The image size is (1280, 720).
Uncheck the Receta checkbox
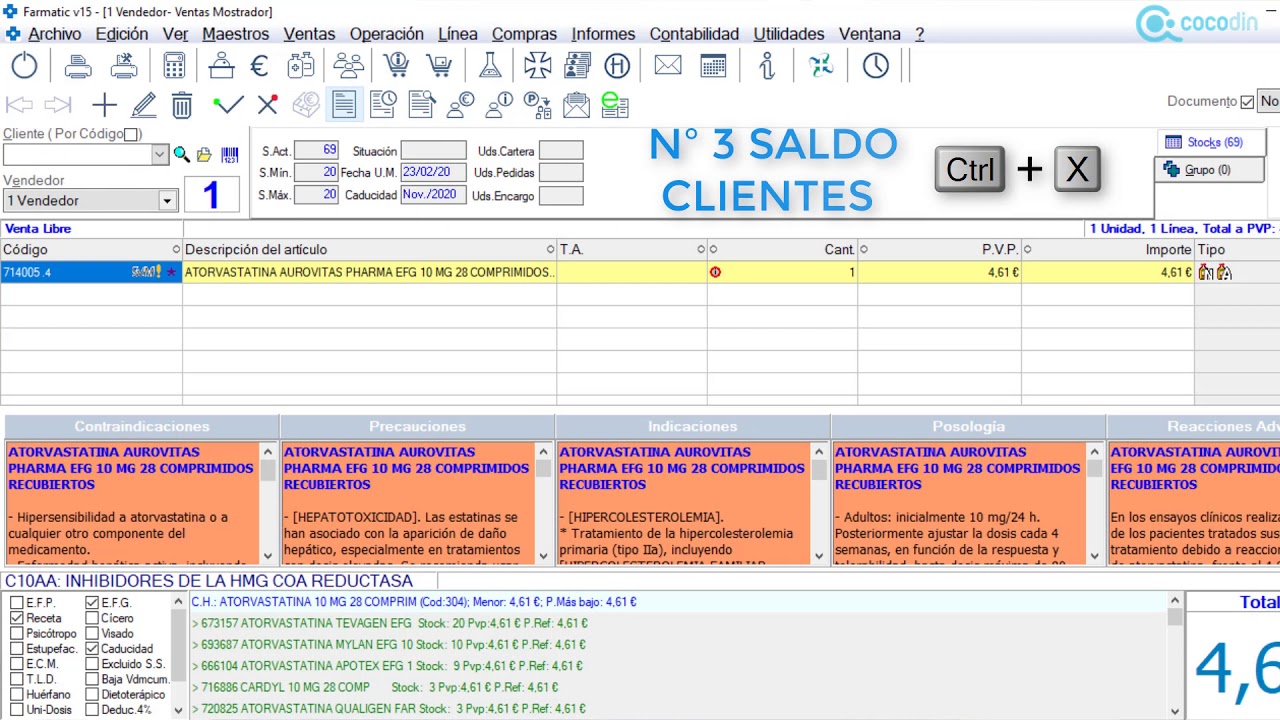pyautogui.click(x=16, y=618)
